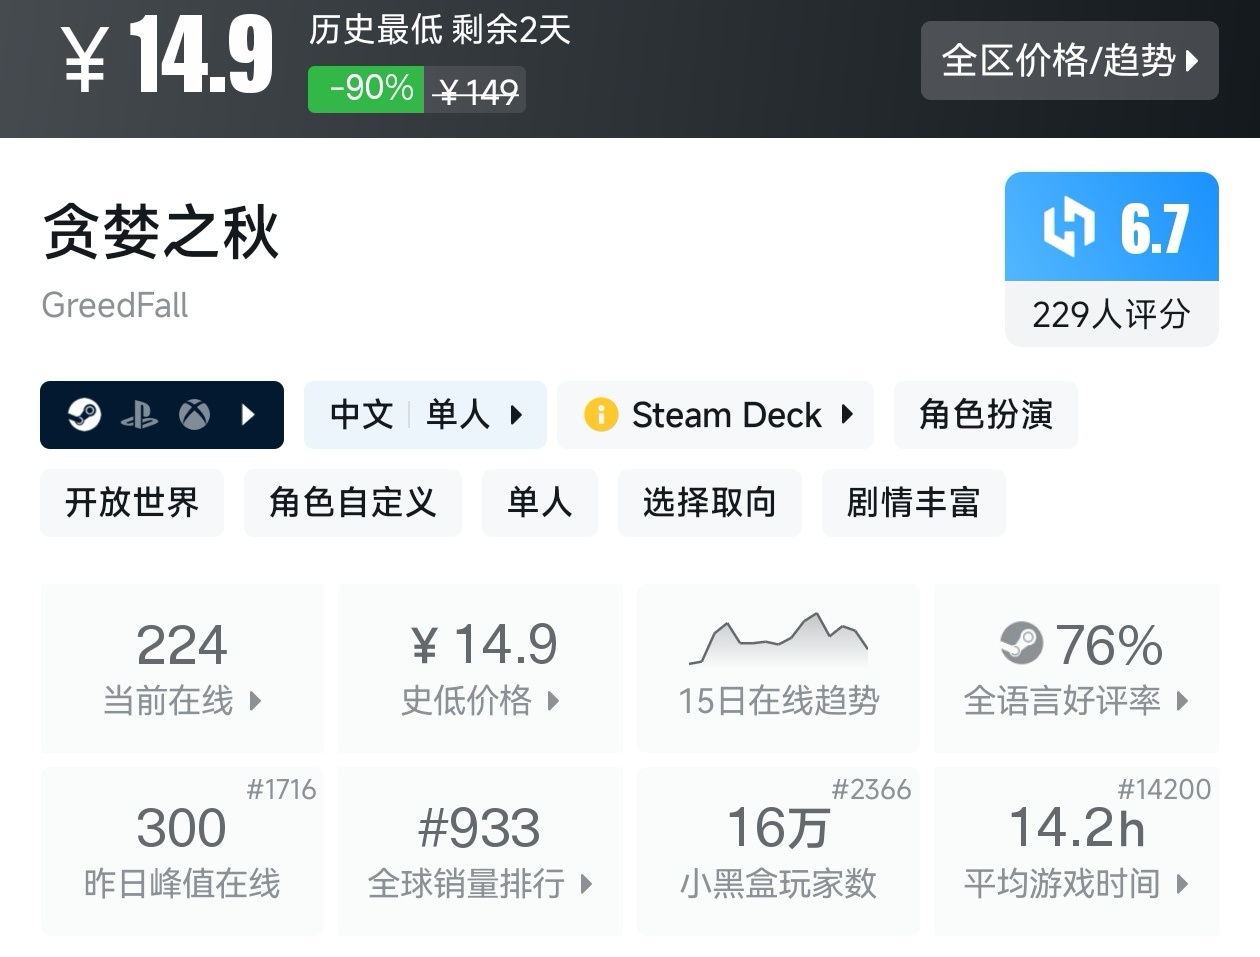This screenshot has height=957, width=1260.
Task: Click the -90% discount badge
Action: pos(366,89)
